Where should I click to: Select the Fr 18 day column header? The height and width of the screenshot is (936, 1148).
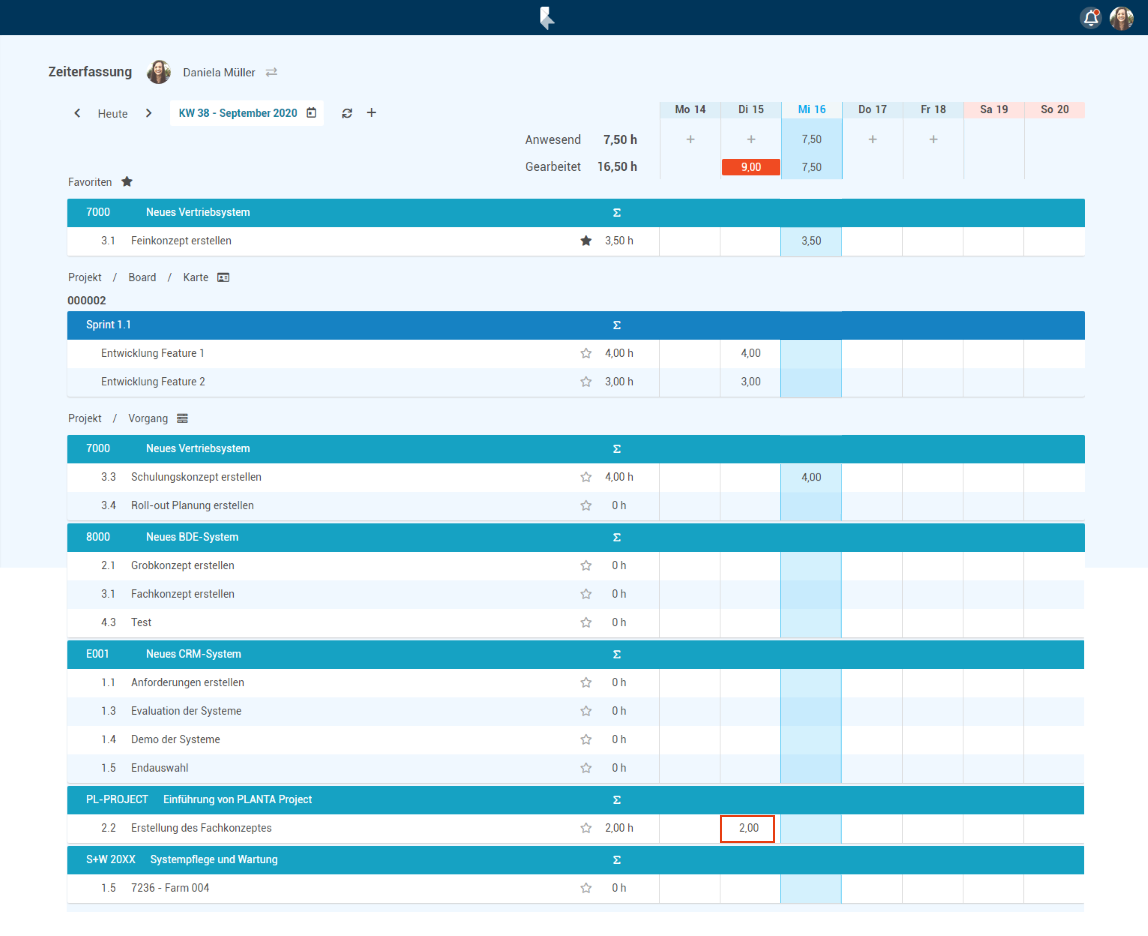point(933,109)
